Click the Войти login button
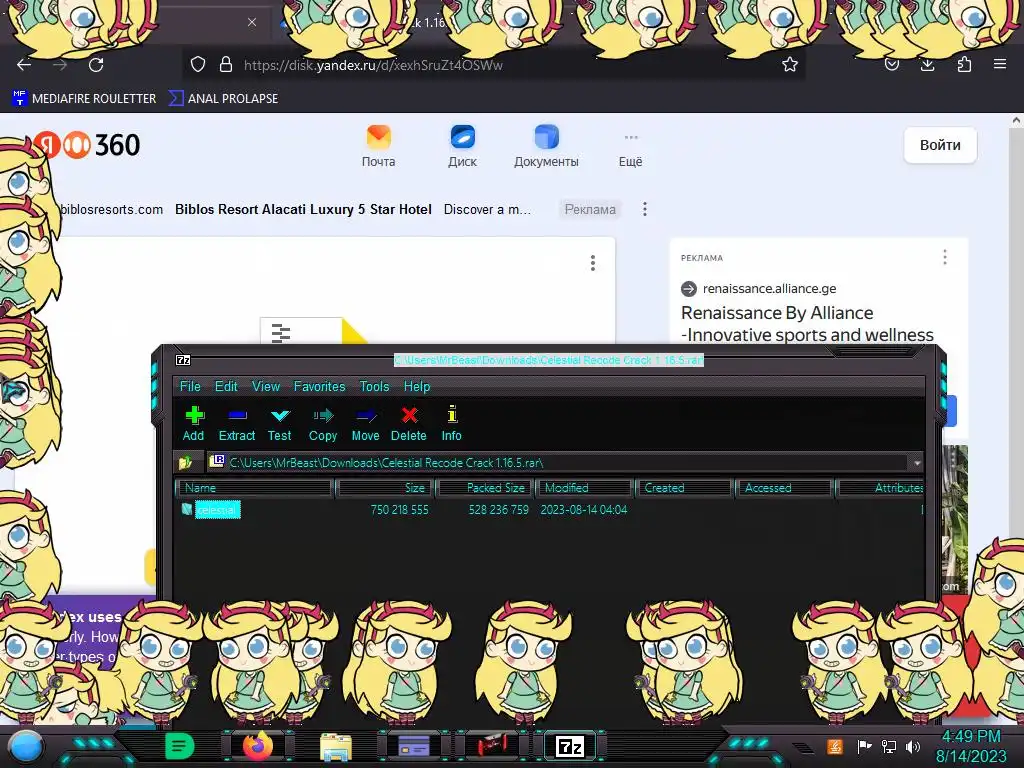 940,145
